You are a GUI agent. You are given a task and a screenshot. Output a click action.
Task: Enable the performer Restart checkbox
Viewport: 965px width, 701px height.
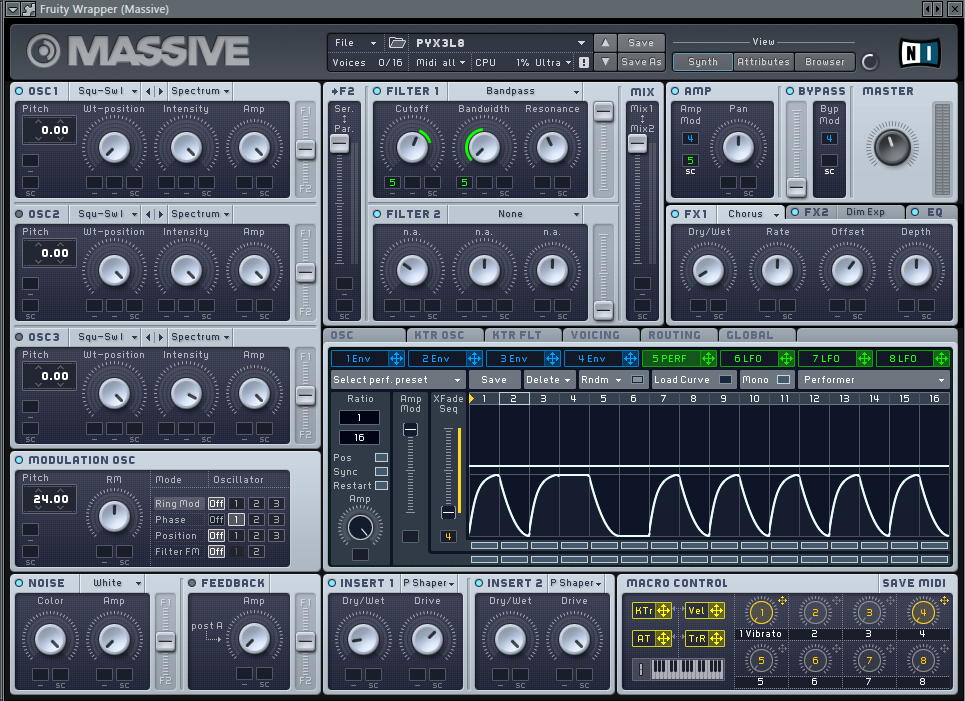click(x=382, y=486)
